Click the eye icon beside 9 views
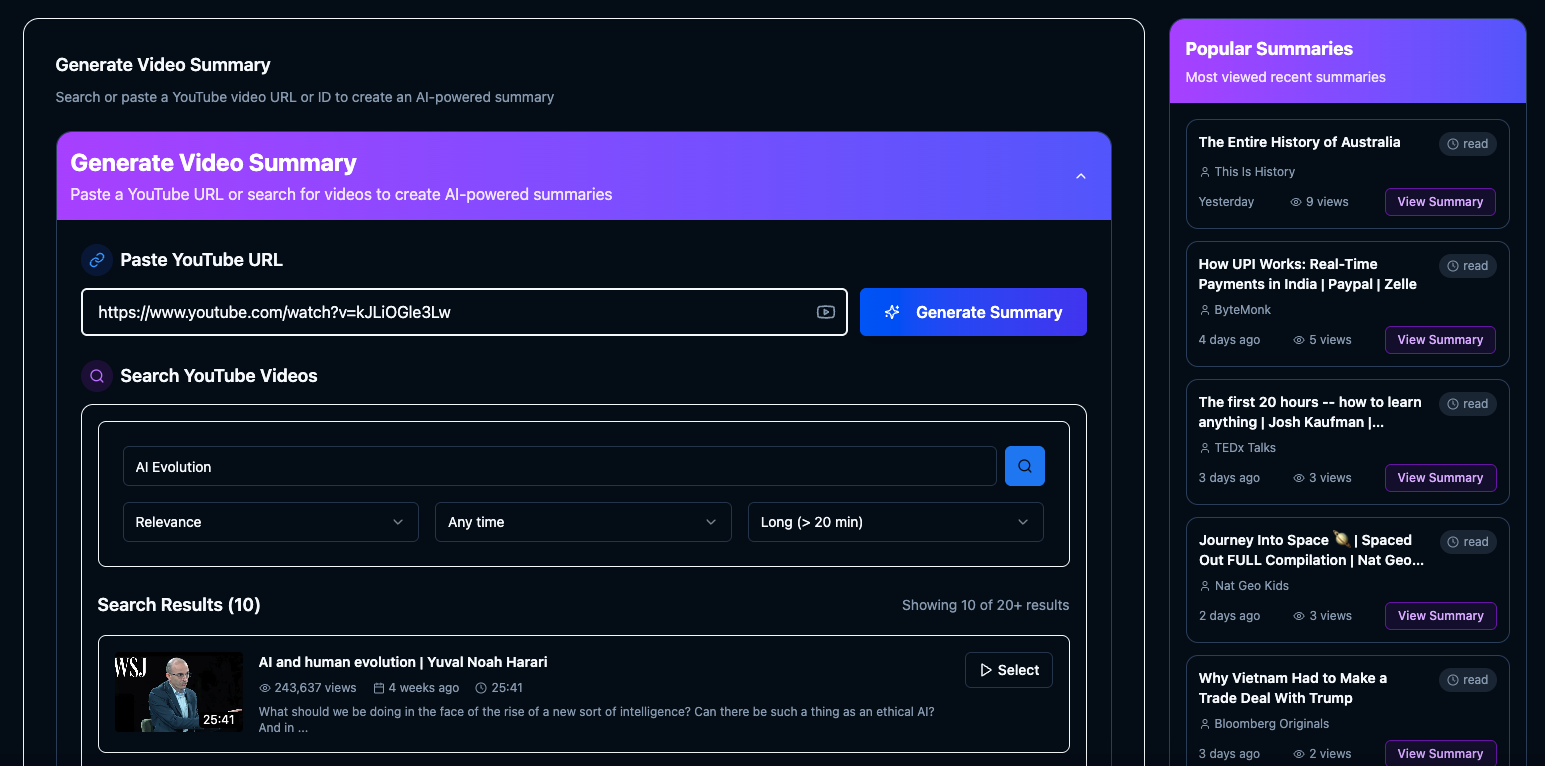The image size is (1545, 766). [x=1296, y=202]
